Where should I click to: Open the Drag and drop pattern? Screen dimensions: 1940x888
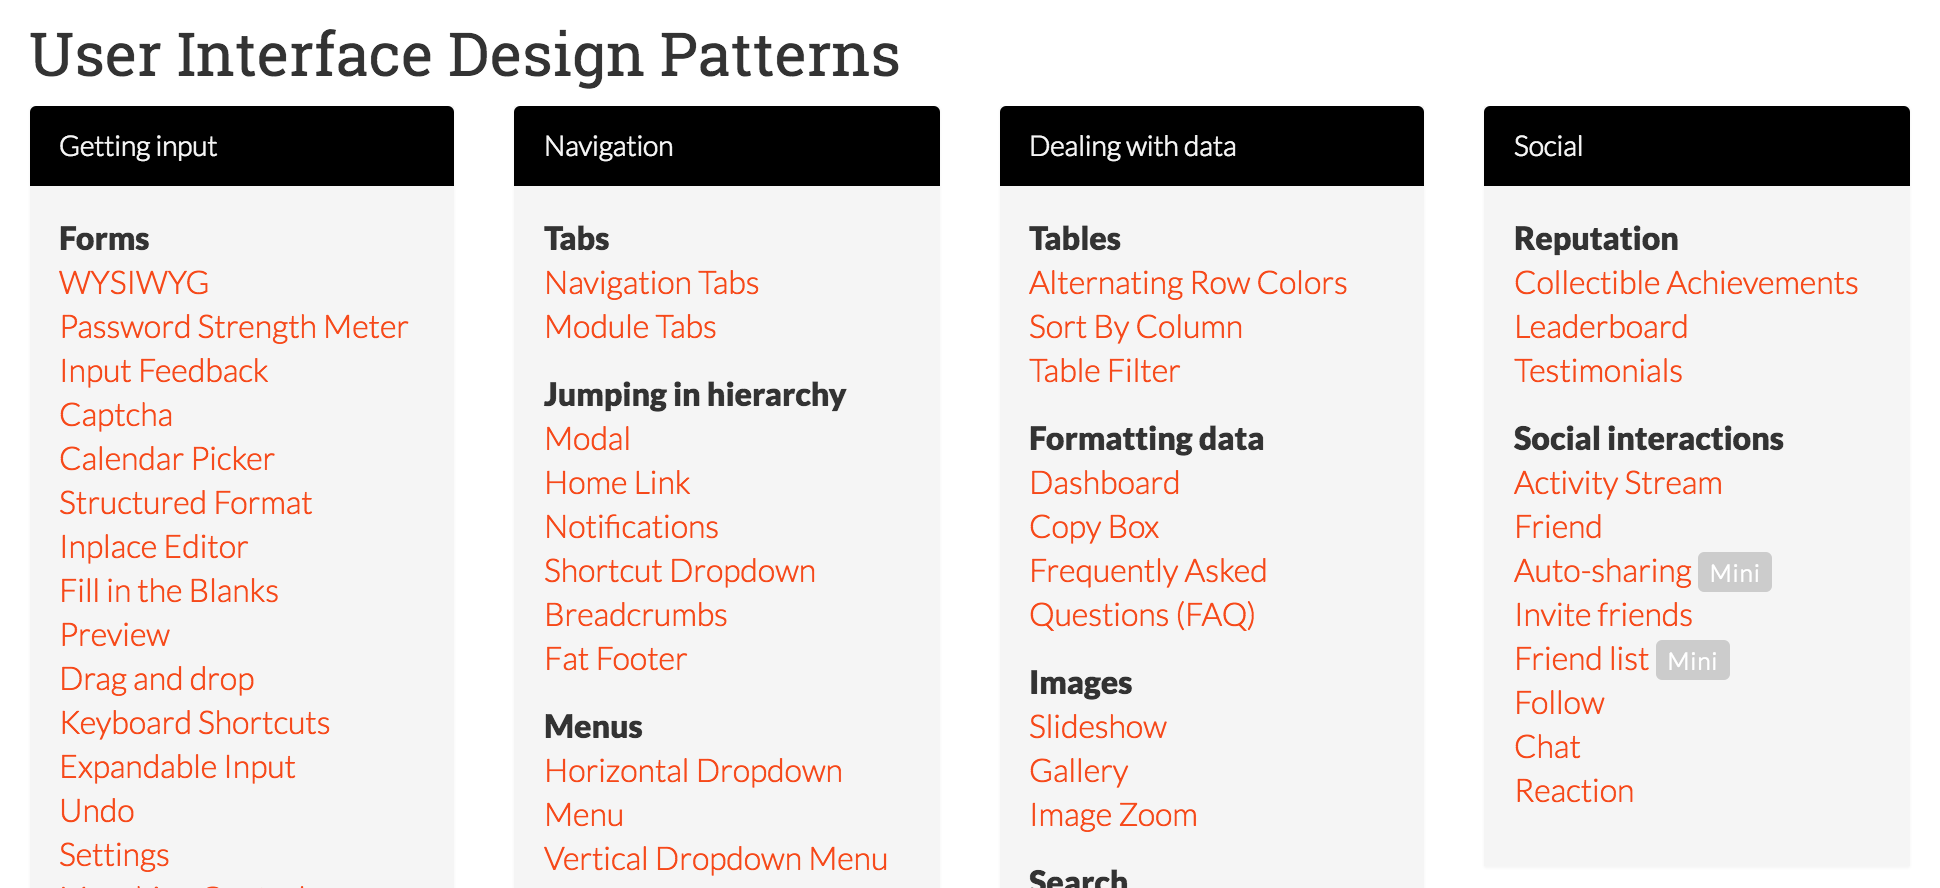156,679
